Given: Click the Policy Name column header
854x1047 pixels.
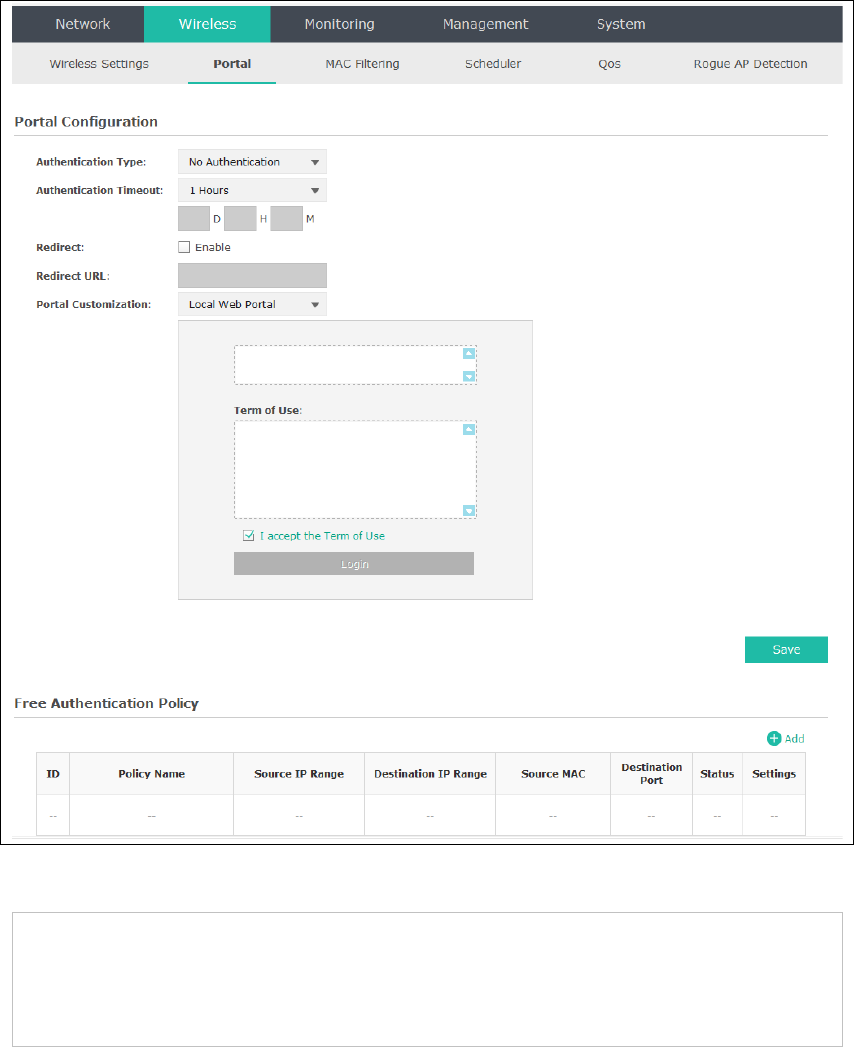Looking at the screenshot, I should tap(152, 774).
